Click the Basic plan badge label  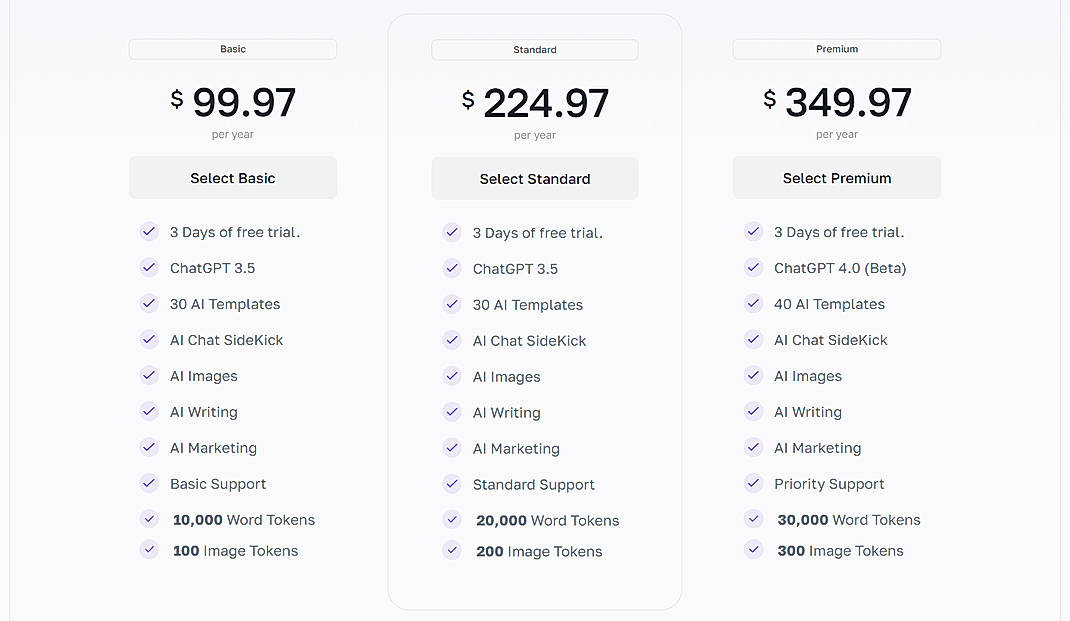232,48
